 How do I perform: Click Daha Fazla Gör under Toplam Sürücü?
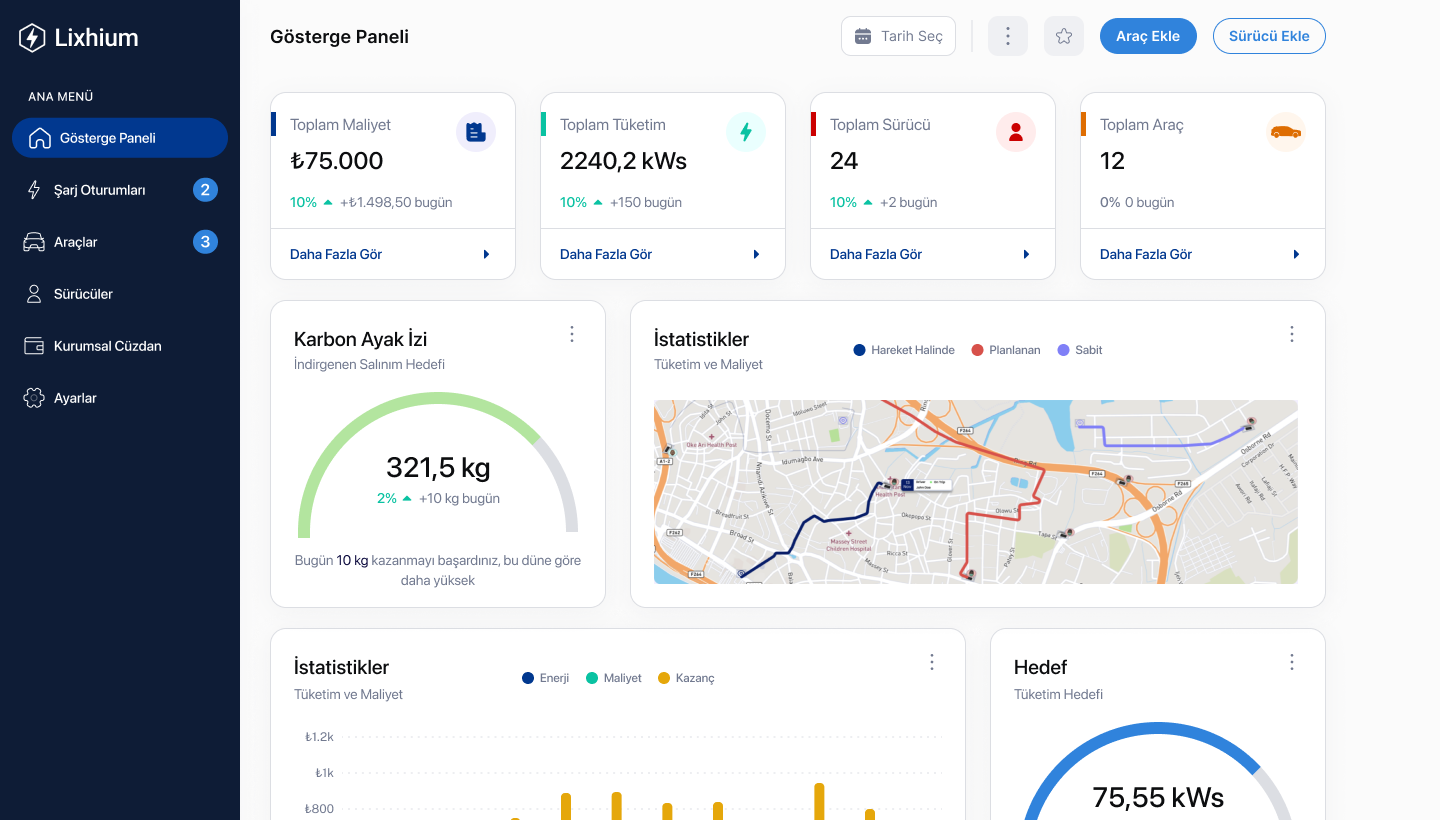[x=876, y=255]
